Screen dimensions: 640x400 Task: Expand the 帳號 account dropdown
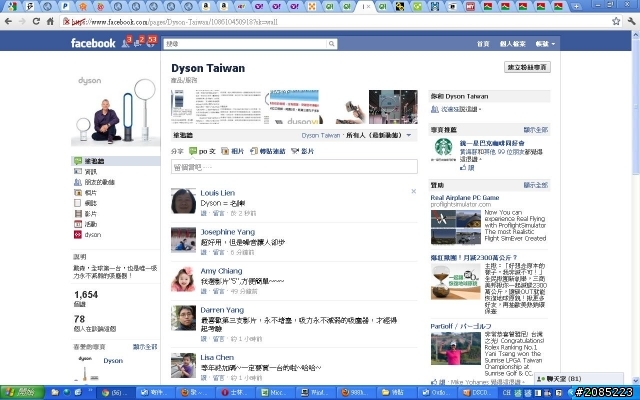545,44
